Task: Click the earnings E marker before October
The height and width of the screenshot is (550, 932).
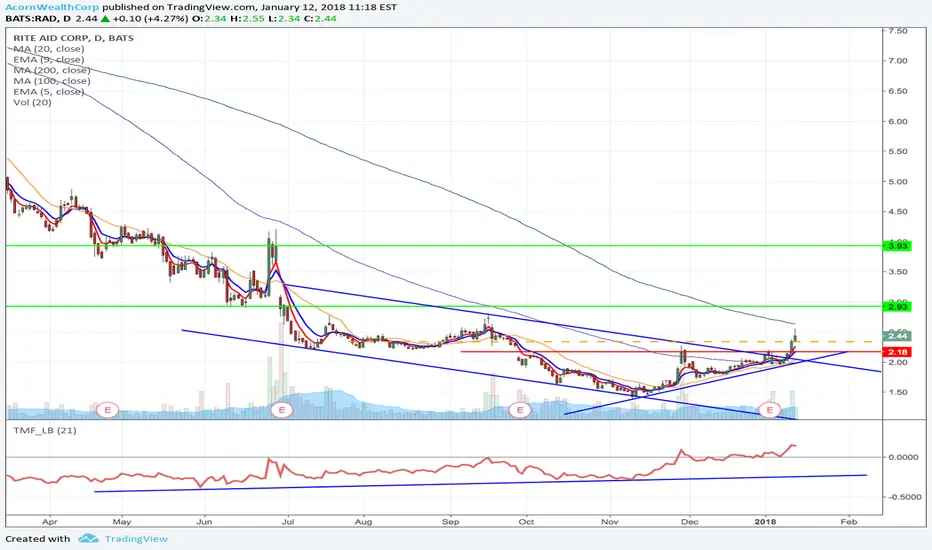Action: 520,410
